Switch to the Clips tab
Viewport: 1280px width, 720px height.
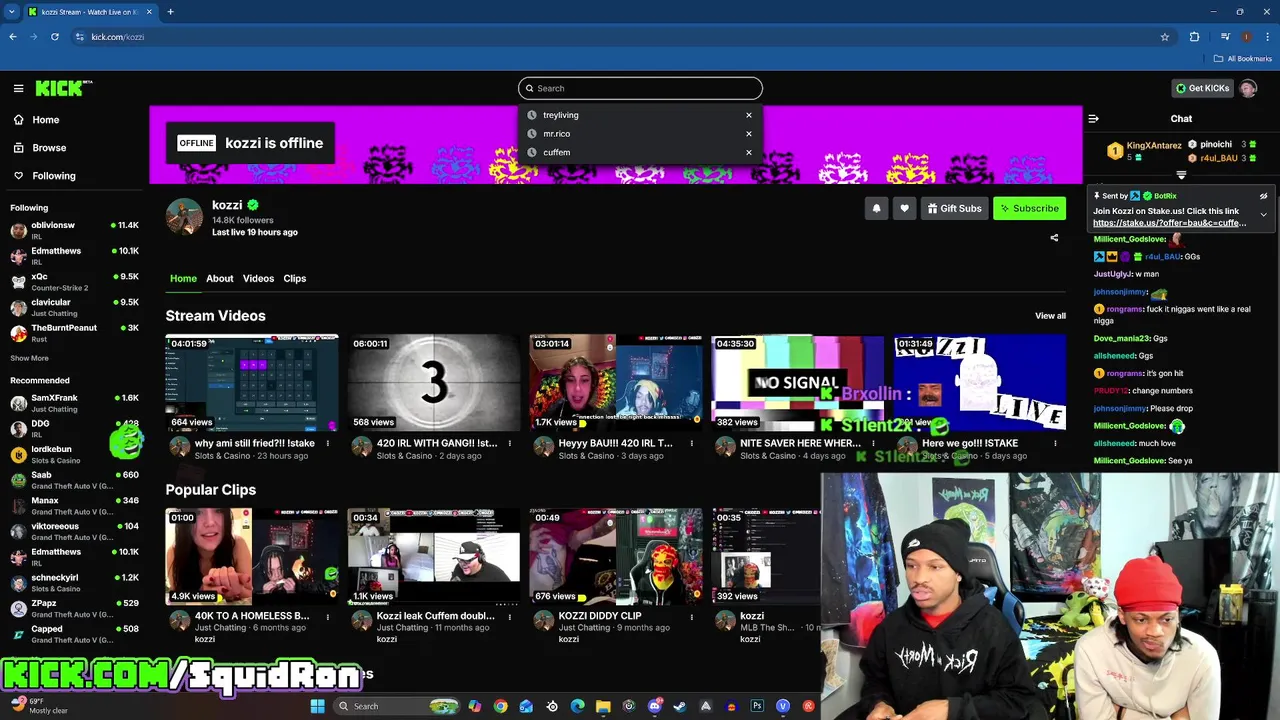295,278
